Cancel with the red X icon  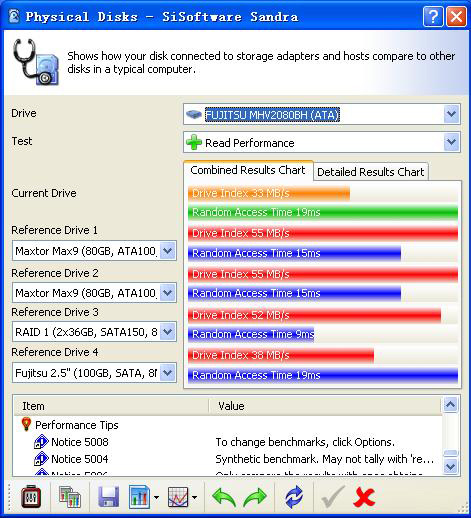[x=364, y=498]
